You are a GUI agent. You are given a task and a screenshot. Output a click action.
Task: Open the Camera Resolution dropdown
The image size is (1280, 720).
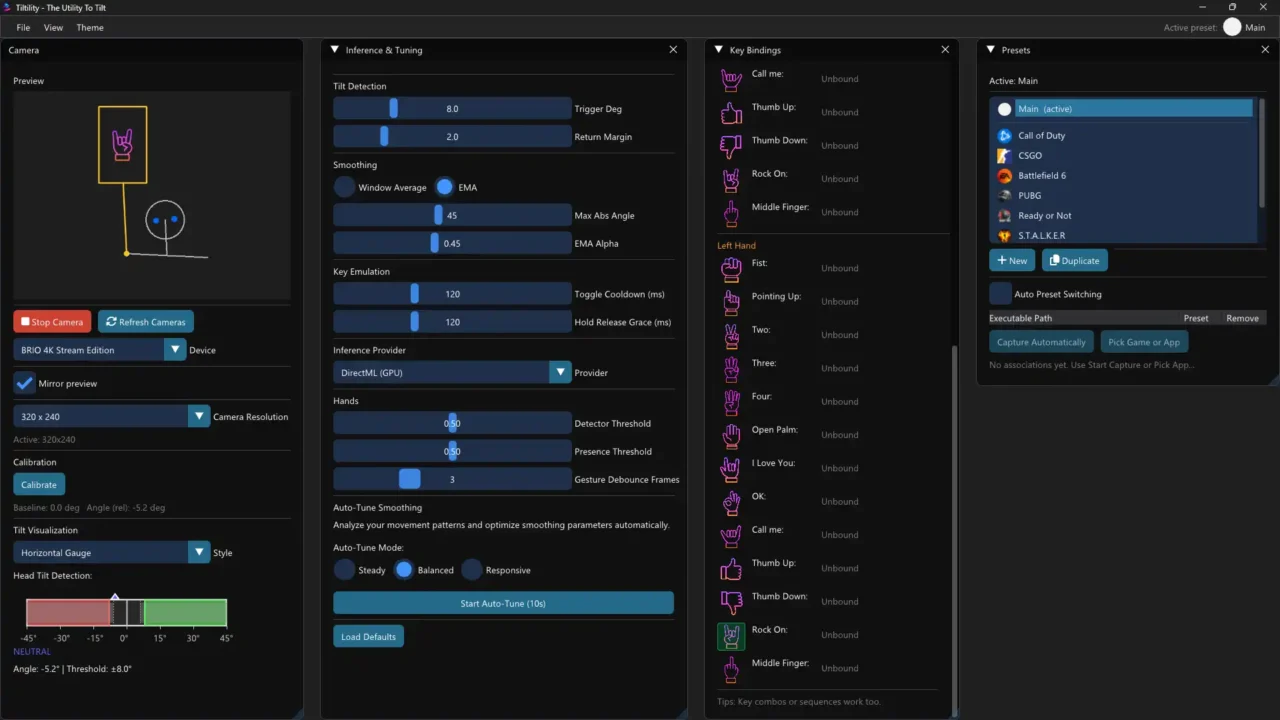point(197,416)
